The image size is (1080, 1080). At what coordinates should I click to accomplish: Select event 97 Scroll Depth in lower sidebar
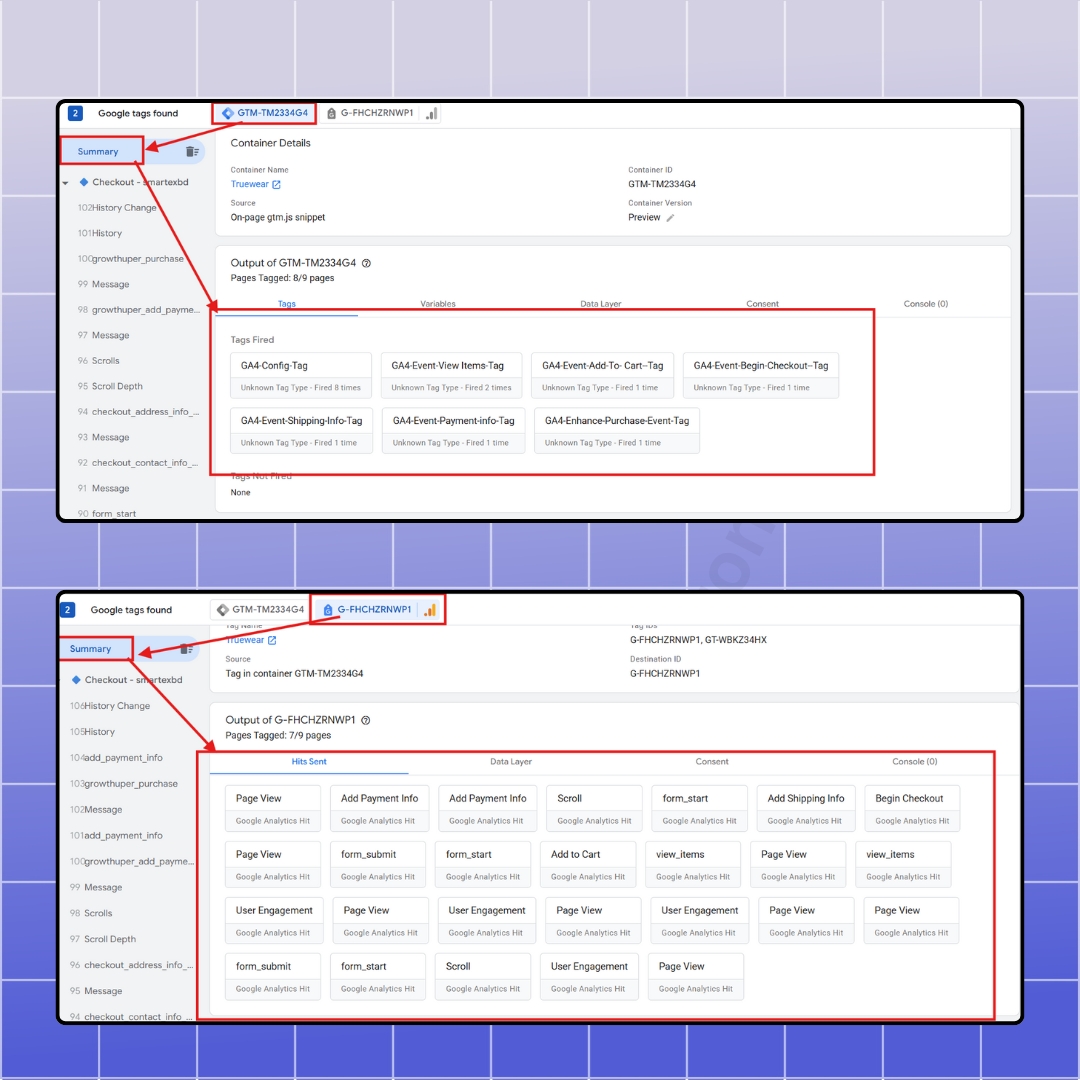103,939
